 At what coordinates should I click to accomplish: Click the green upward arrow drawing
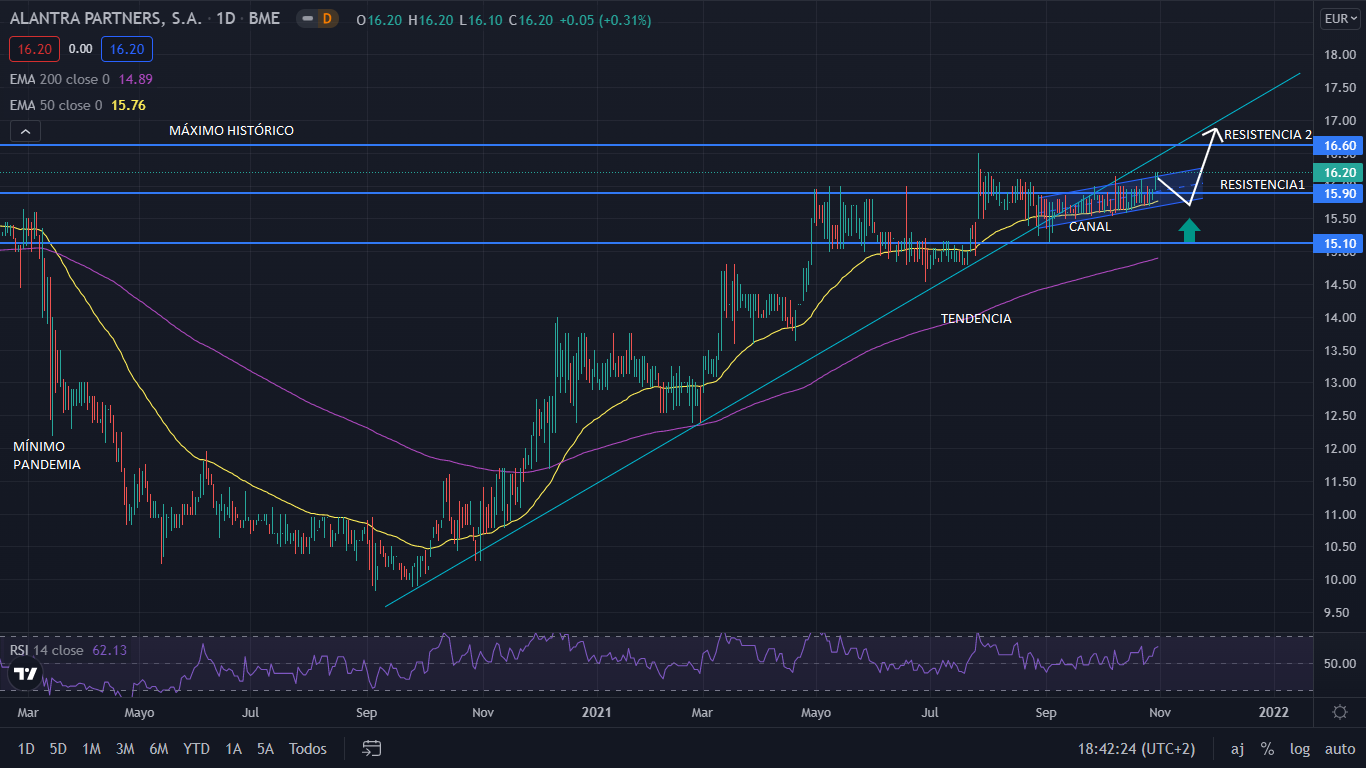[1188, 231]
